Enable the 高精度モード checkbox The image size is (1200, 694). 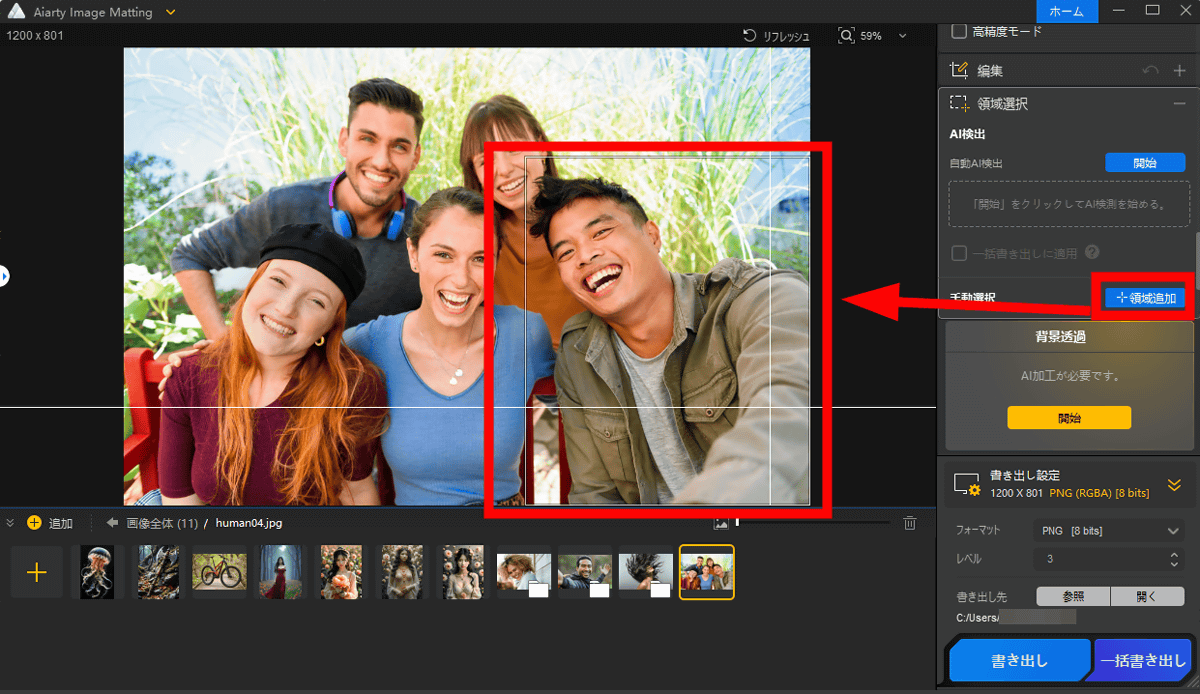pos(959,32)
